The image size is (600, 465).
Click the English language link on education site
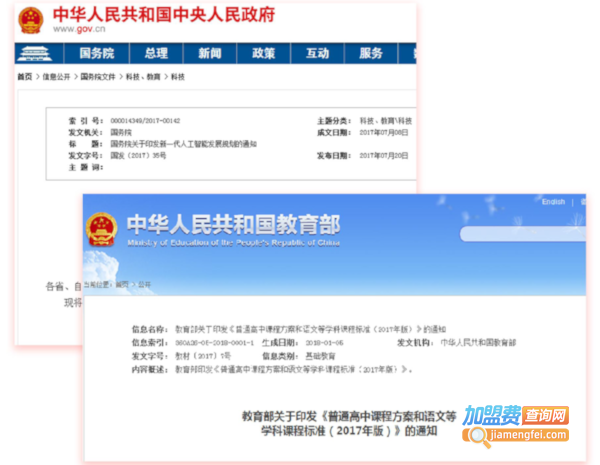click(x=553, y=202)
